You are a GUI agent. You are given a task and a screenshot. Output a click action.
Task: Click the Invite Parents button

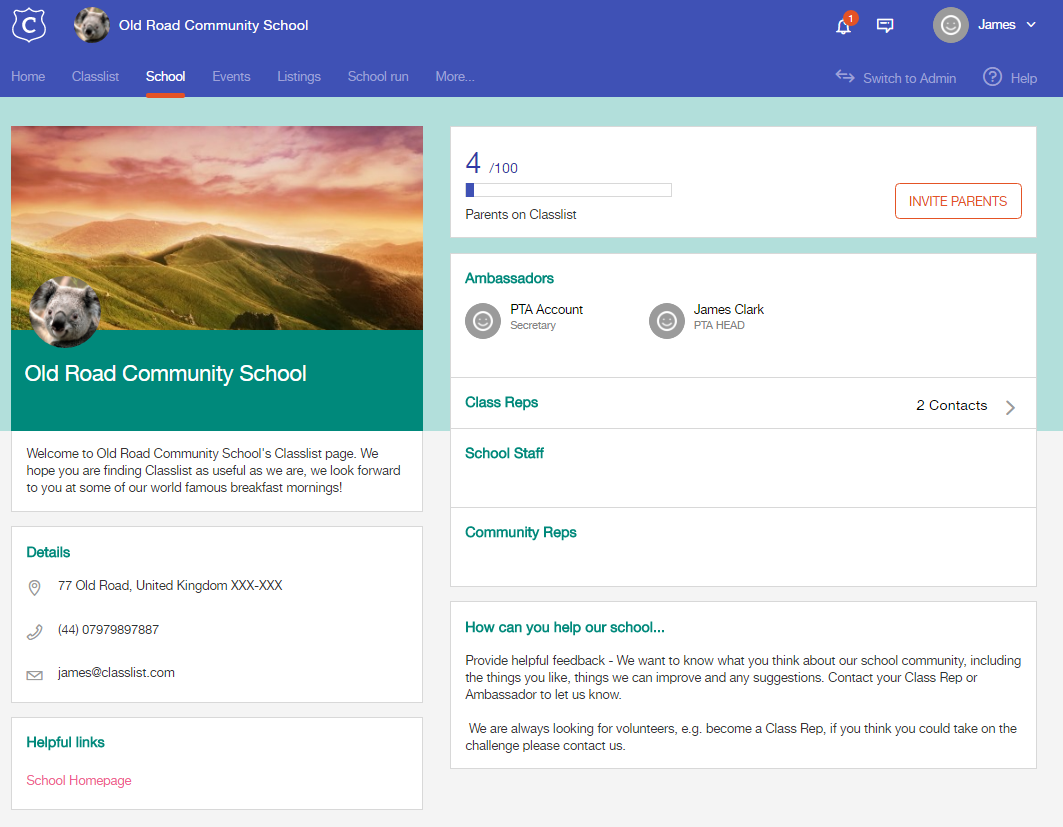(958, 201)
